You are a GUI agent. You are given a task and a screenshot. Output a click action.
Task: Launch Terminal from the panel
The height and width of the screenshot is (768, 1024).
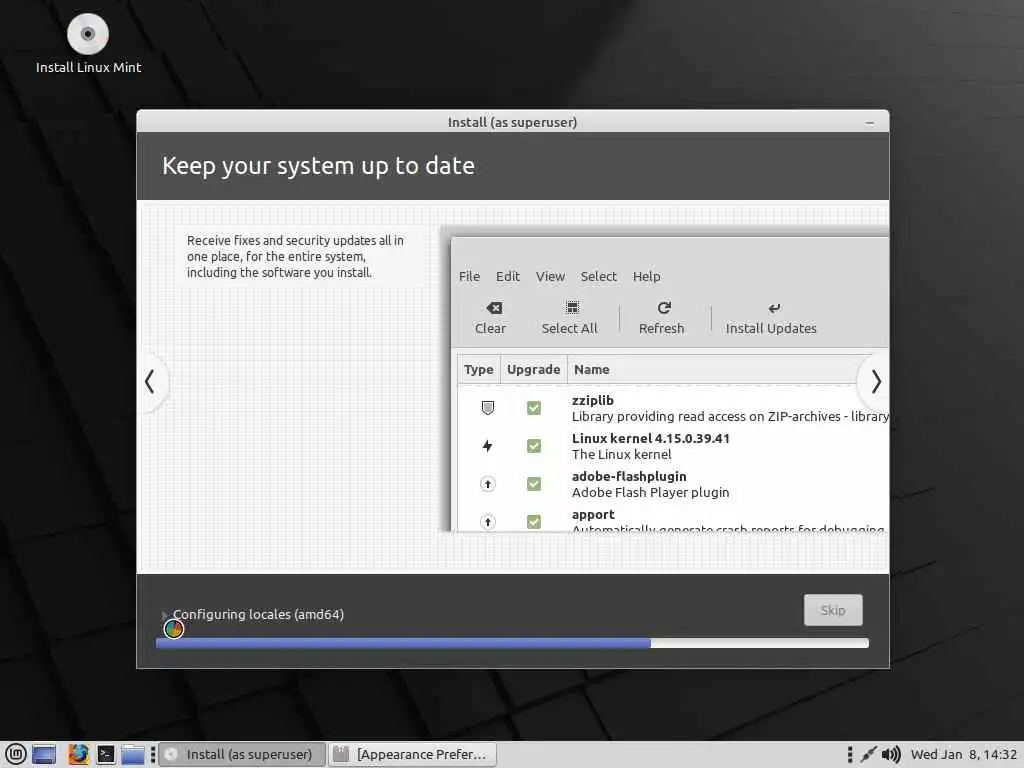pyautogui.click(x=106, y=754)
